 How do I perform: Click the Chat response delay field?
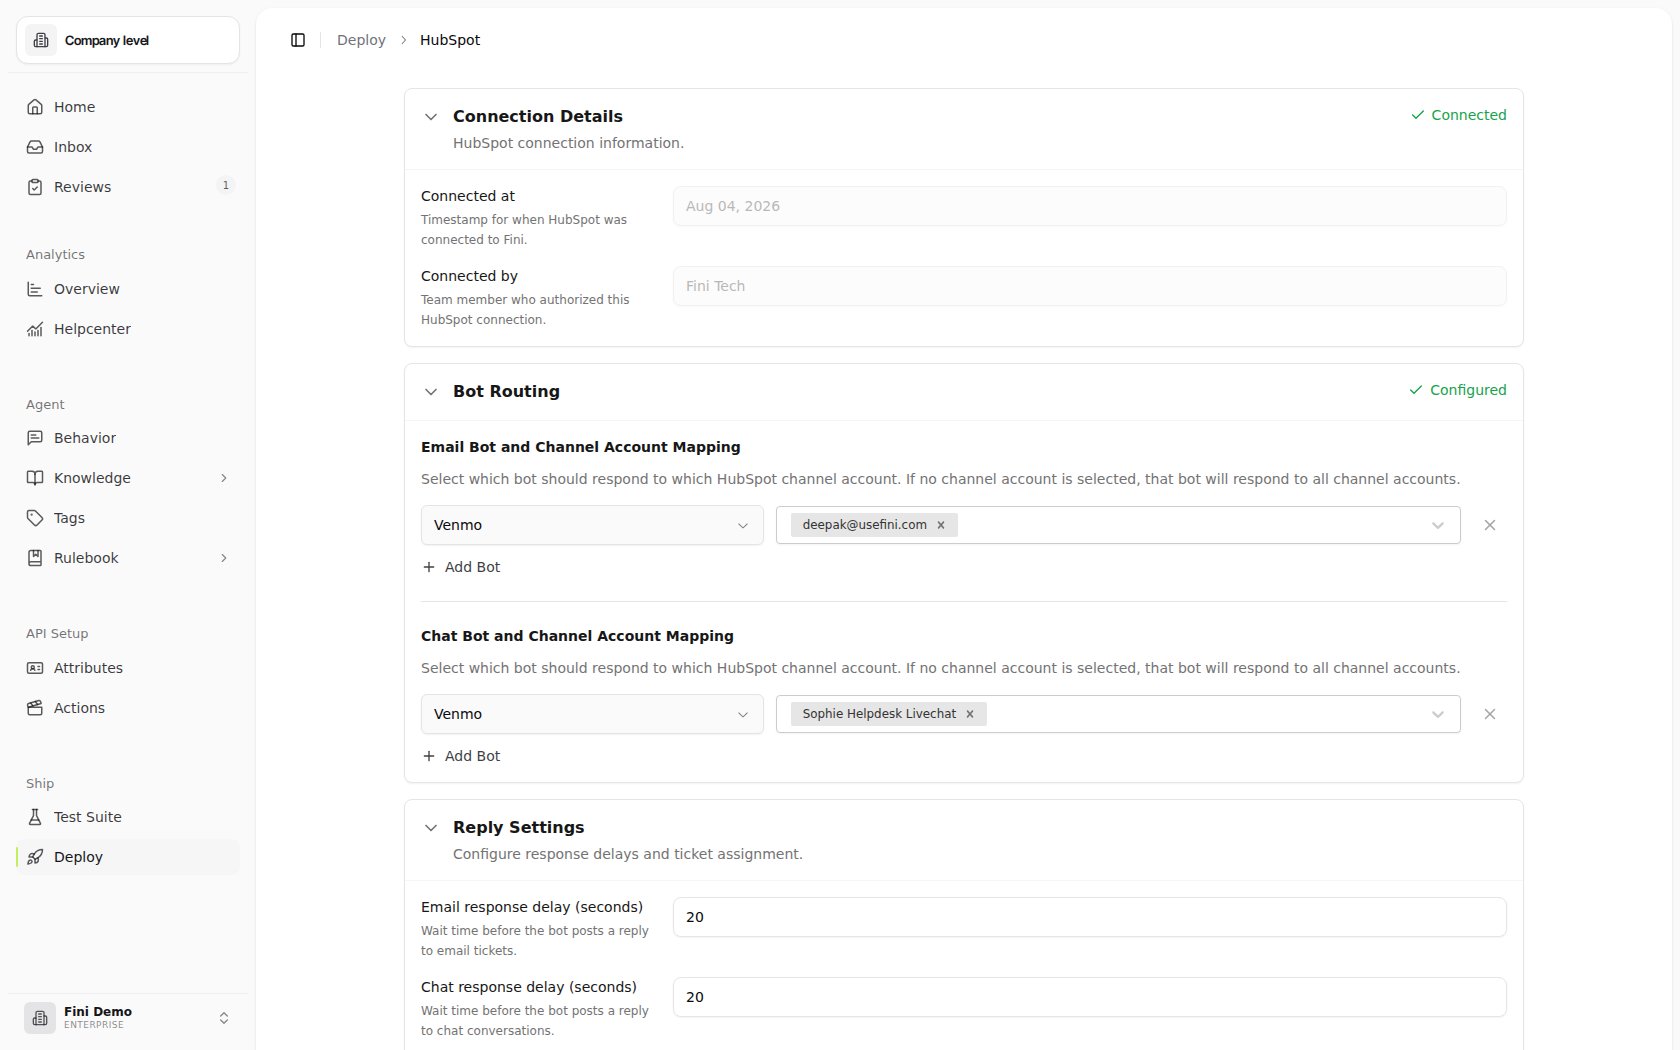pos(1090,997)
